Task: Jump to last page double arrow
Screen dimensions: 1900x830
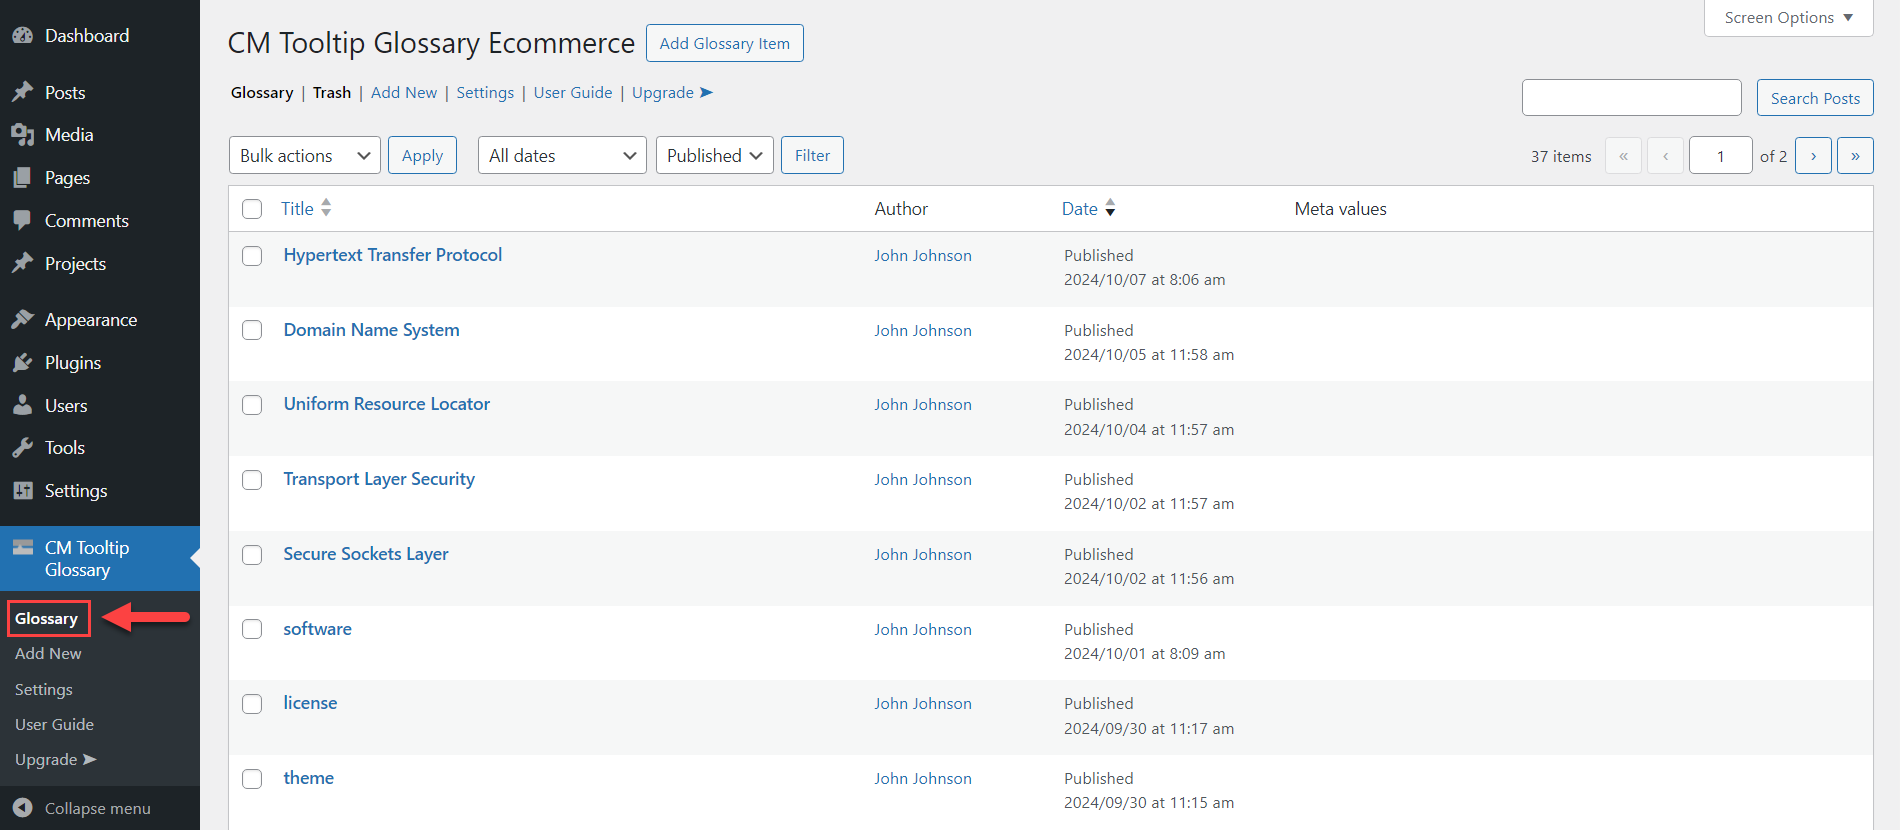Action: click(1855, 156)
